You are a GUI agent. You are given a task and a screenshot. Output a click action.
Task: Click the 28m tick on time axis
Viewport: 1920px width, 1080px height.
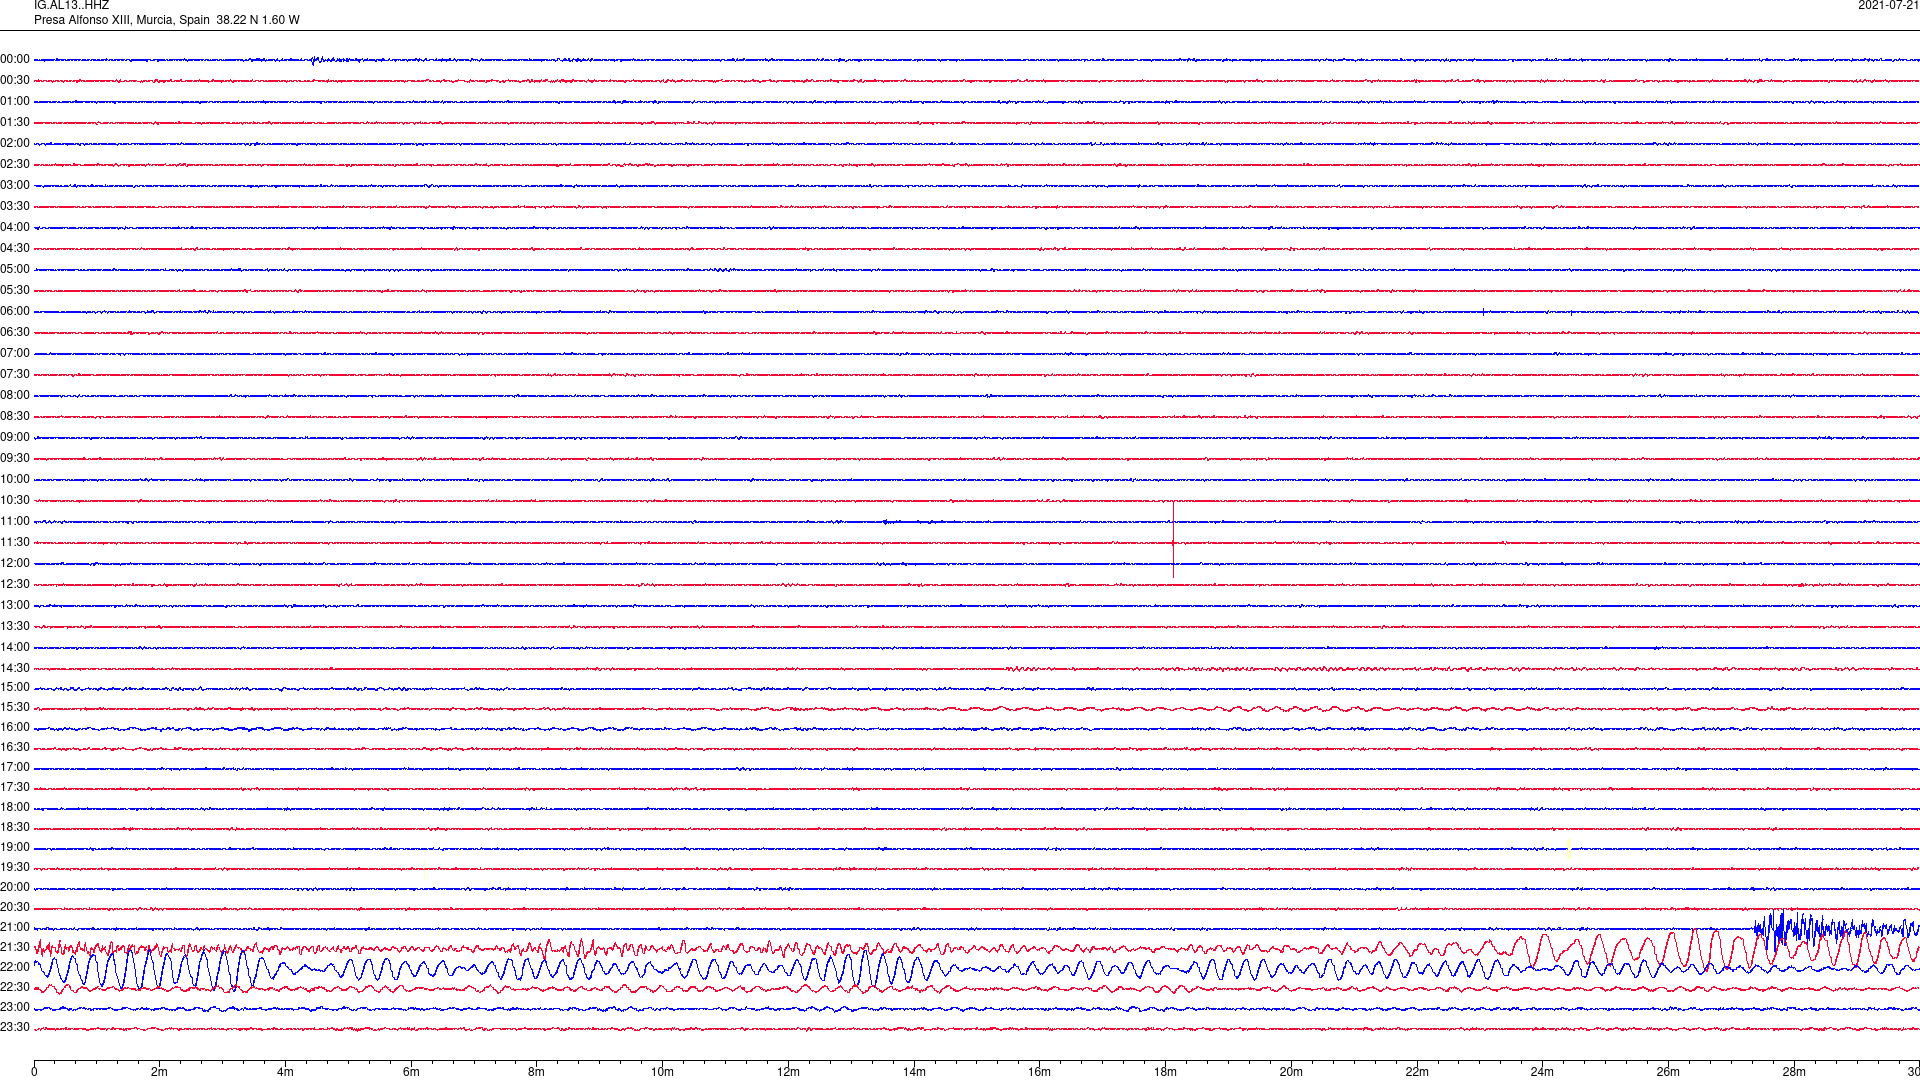coord(1794,1072)
